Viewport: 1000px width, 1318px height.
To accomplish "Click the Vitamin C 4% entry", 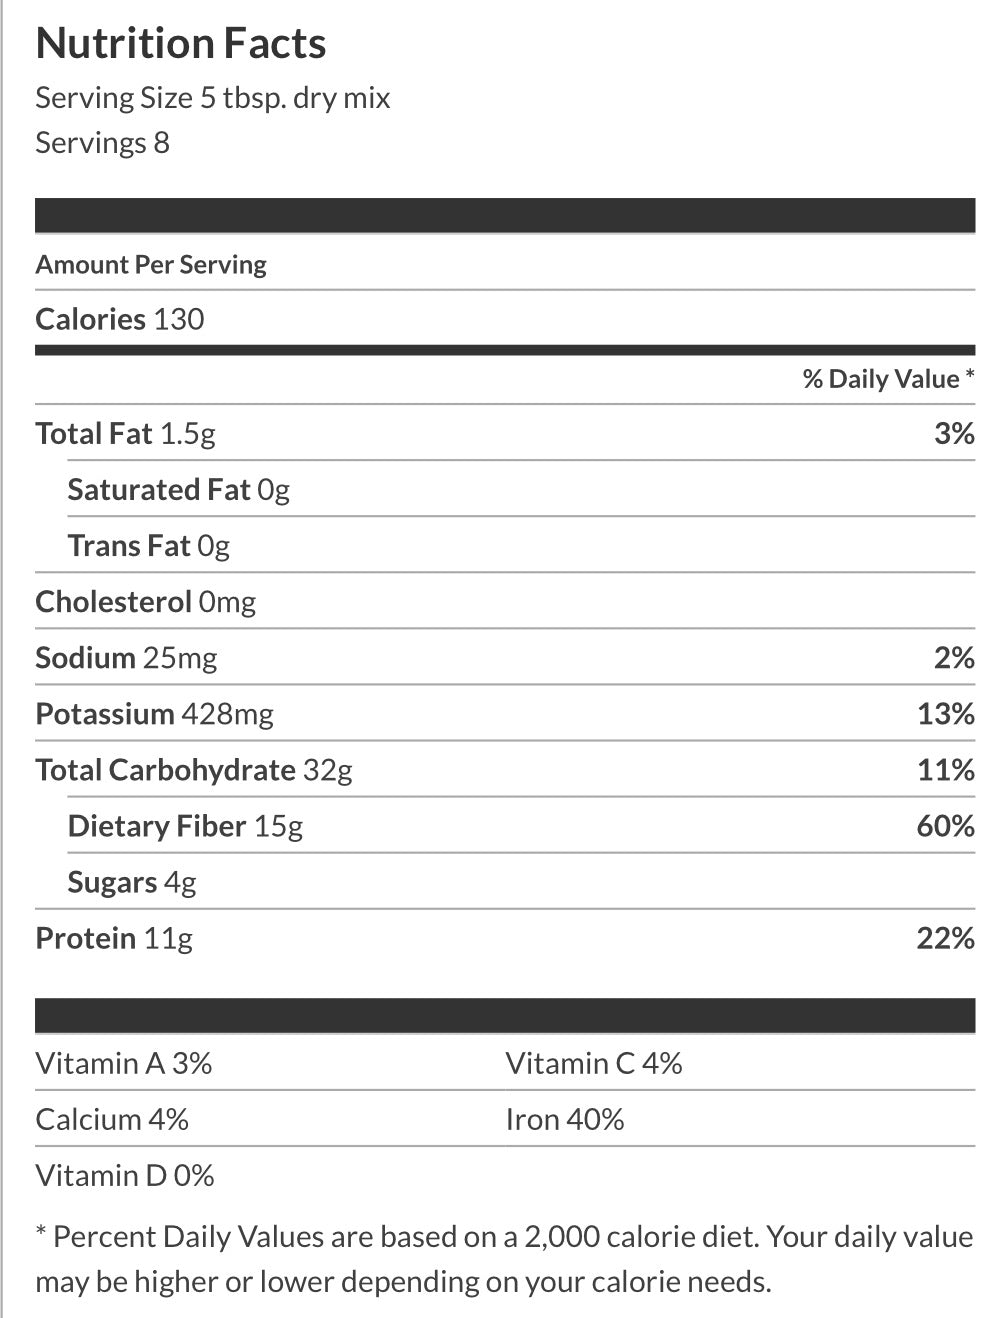I will point(594,1063).
